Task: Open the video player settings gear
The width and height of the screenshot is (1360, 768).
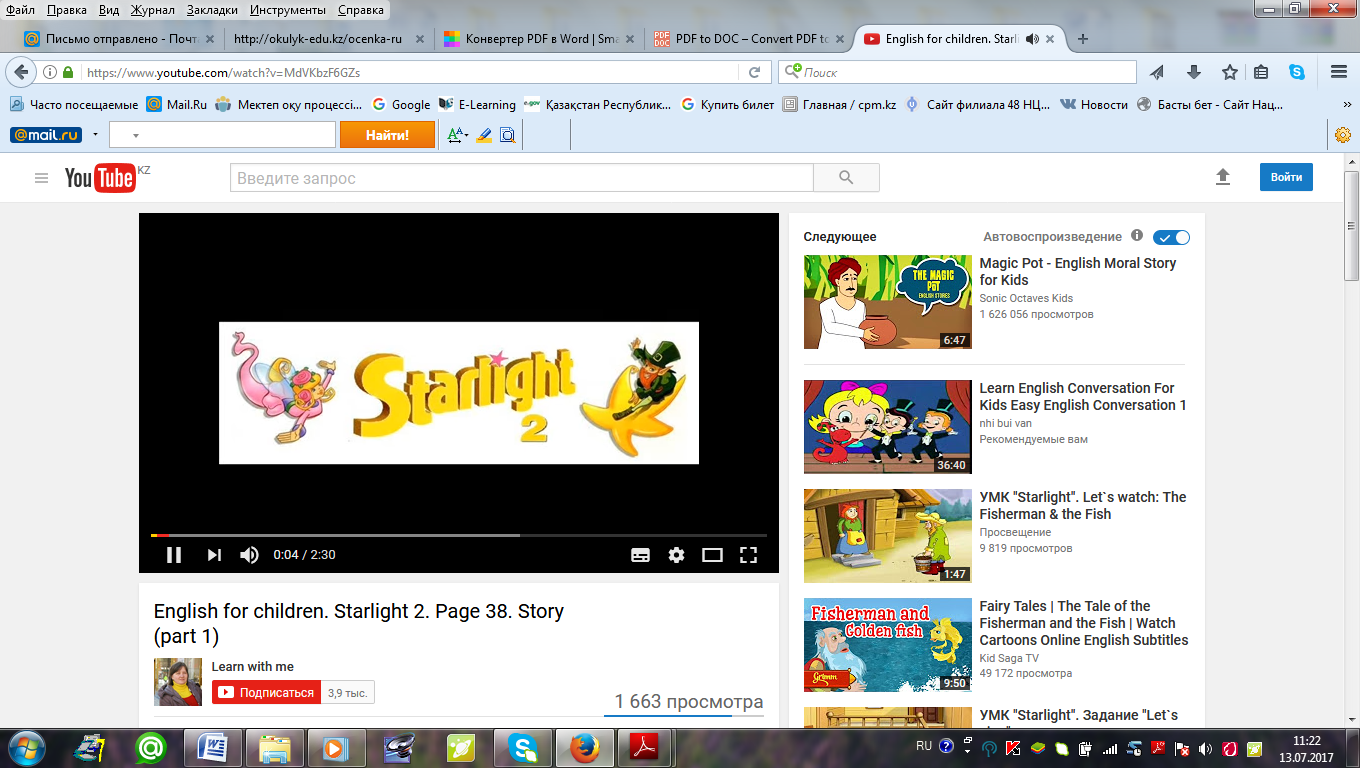Action: tap(677, 555)
